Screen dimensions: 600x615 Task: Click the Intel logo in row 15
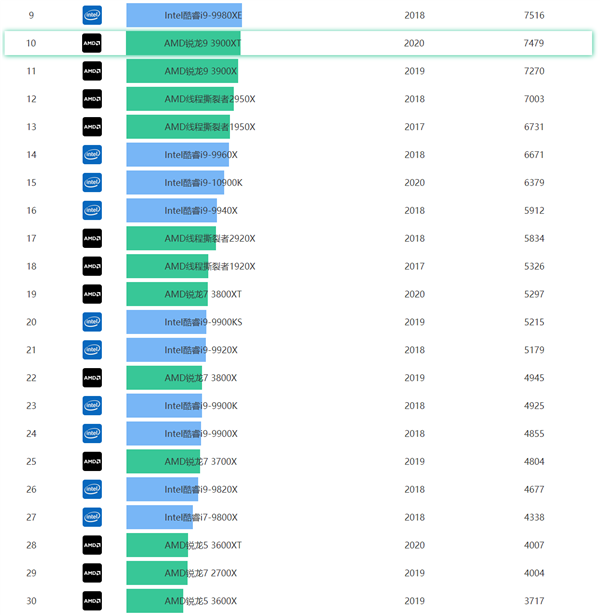(x=92, y=183)
